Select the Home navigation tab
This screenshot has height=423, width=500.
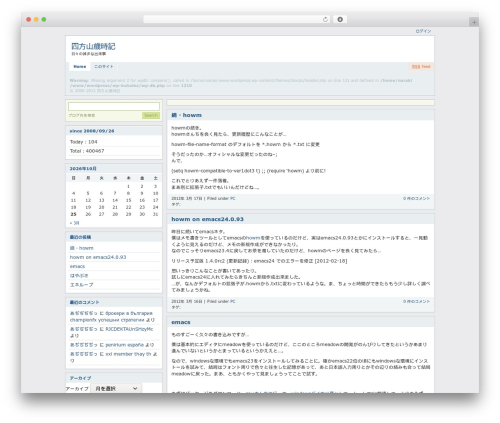click(x=80, y=67)
